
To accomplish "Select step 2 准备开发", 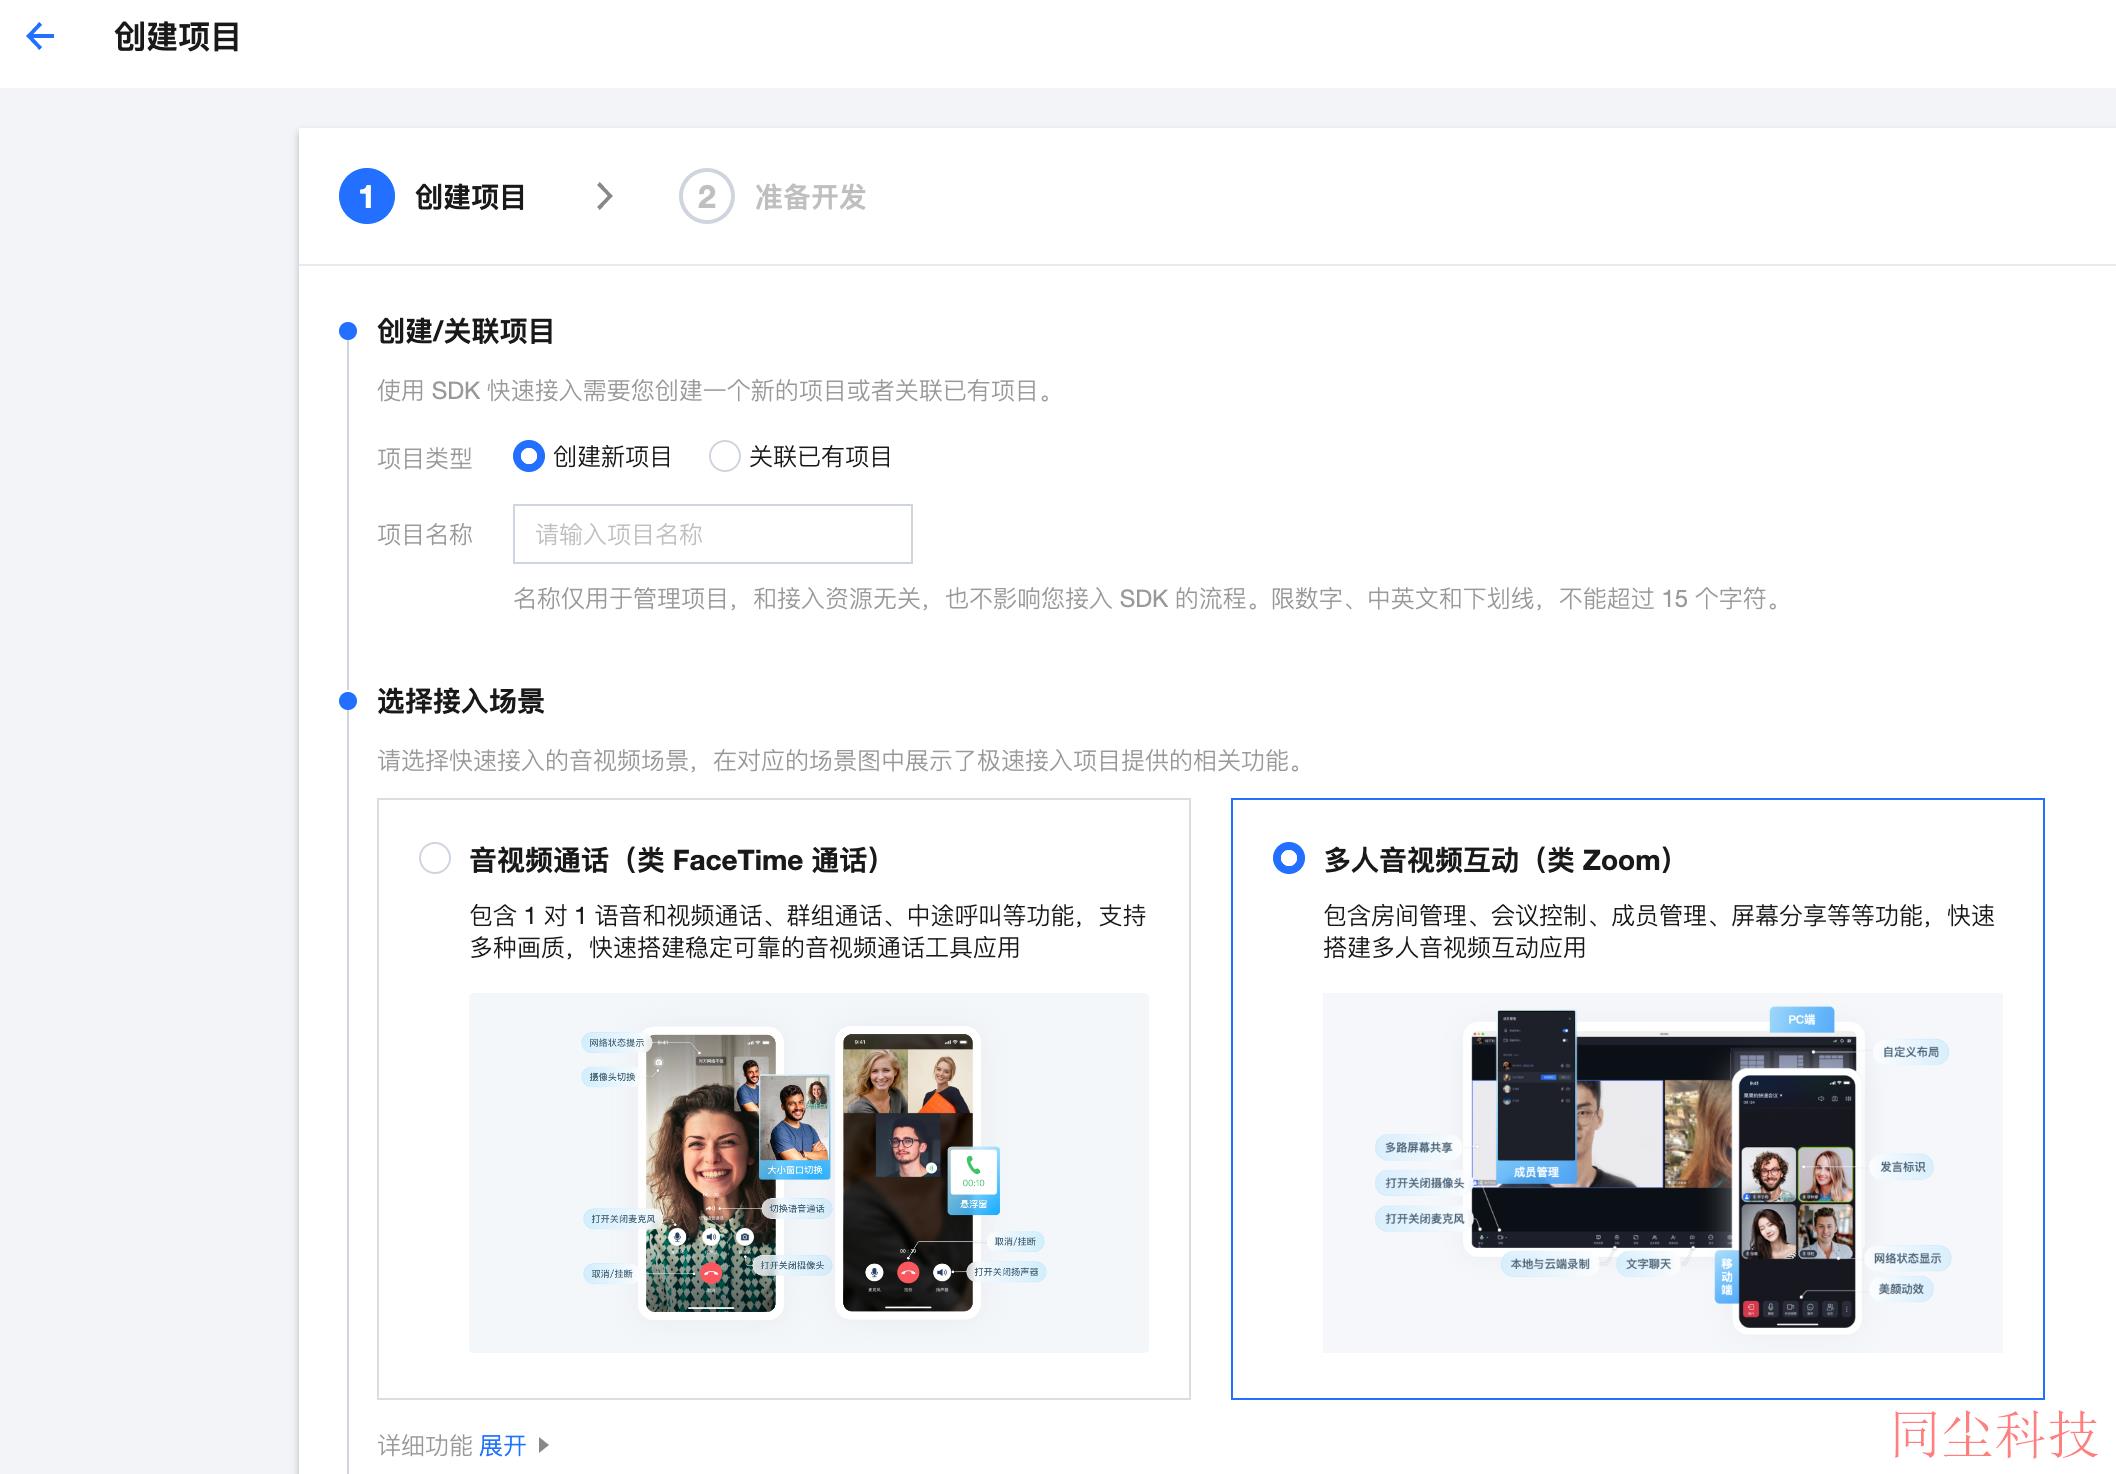I will pyautogui.click(x=773, y=196).
